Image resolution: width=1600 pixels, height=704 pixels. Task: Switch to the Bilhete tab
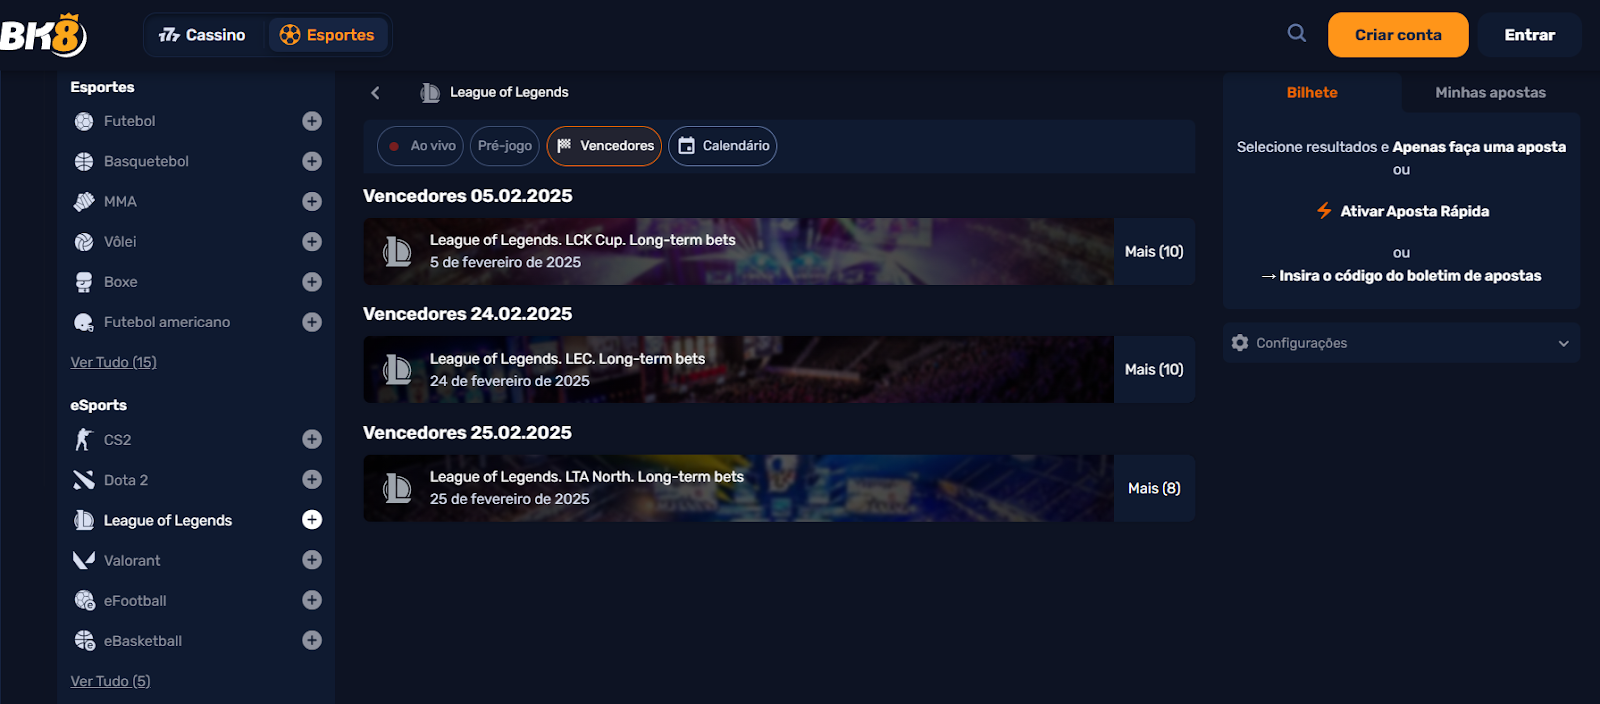click(1312, 92)
